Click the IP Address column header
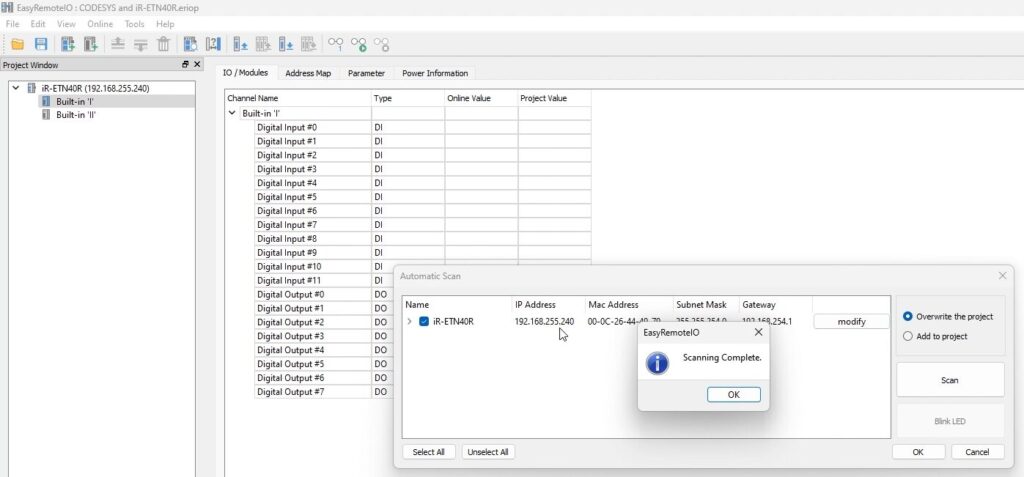 (x=548, y=304)
